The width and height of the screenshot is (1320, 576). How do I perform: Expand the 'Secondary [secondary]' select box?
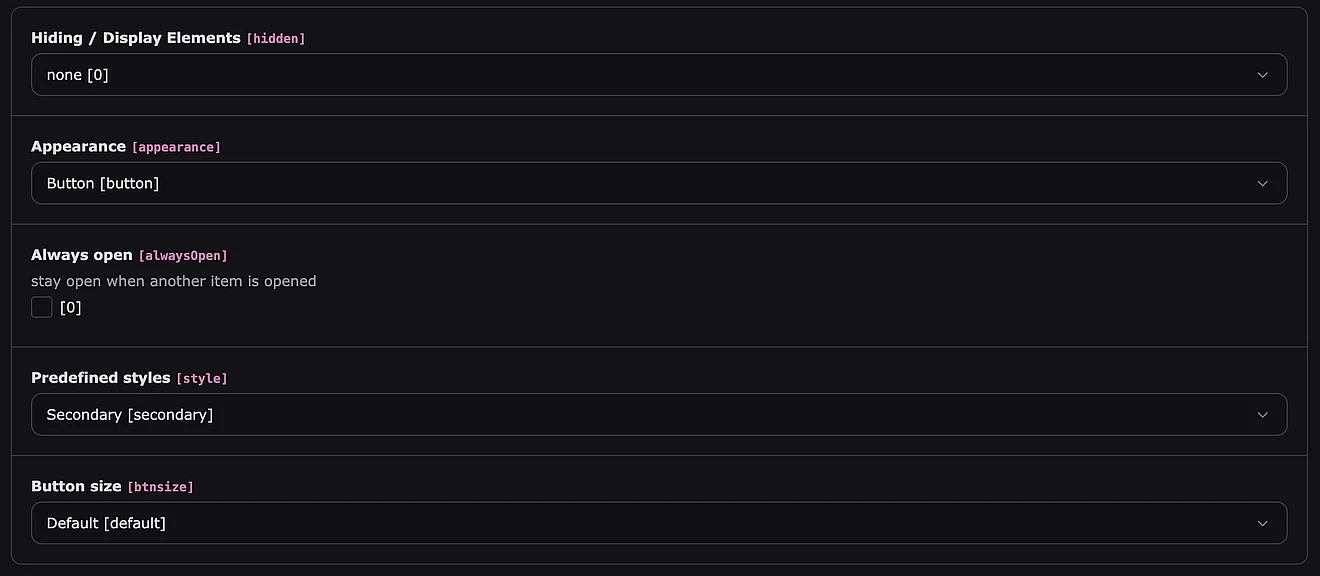tap(640, 415)
